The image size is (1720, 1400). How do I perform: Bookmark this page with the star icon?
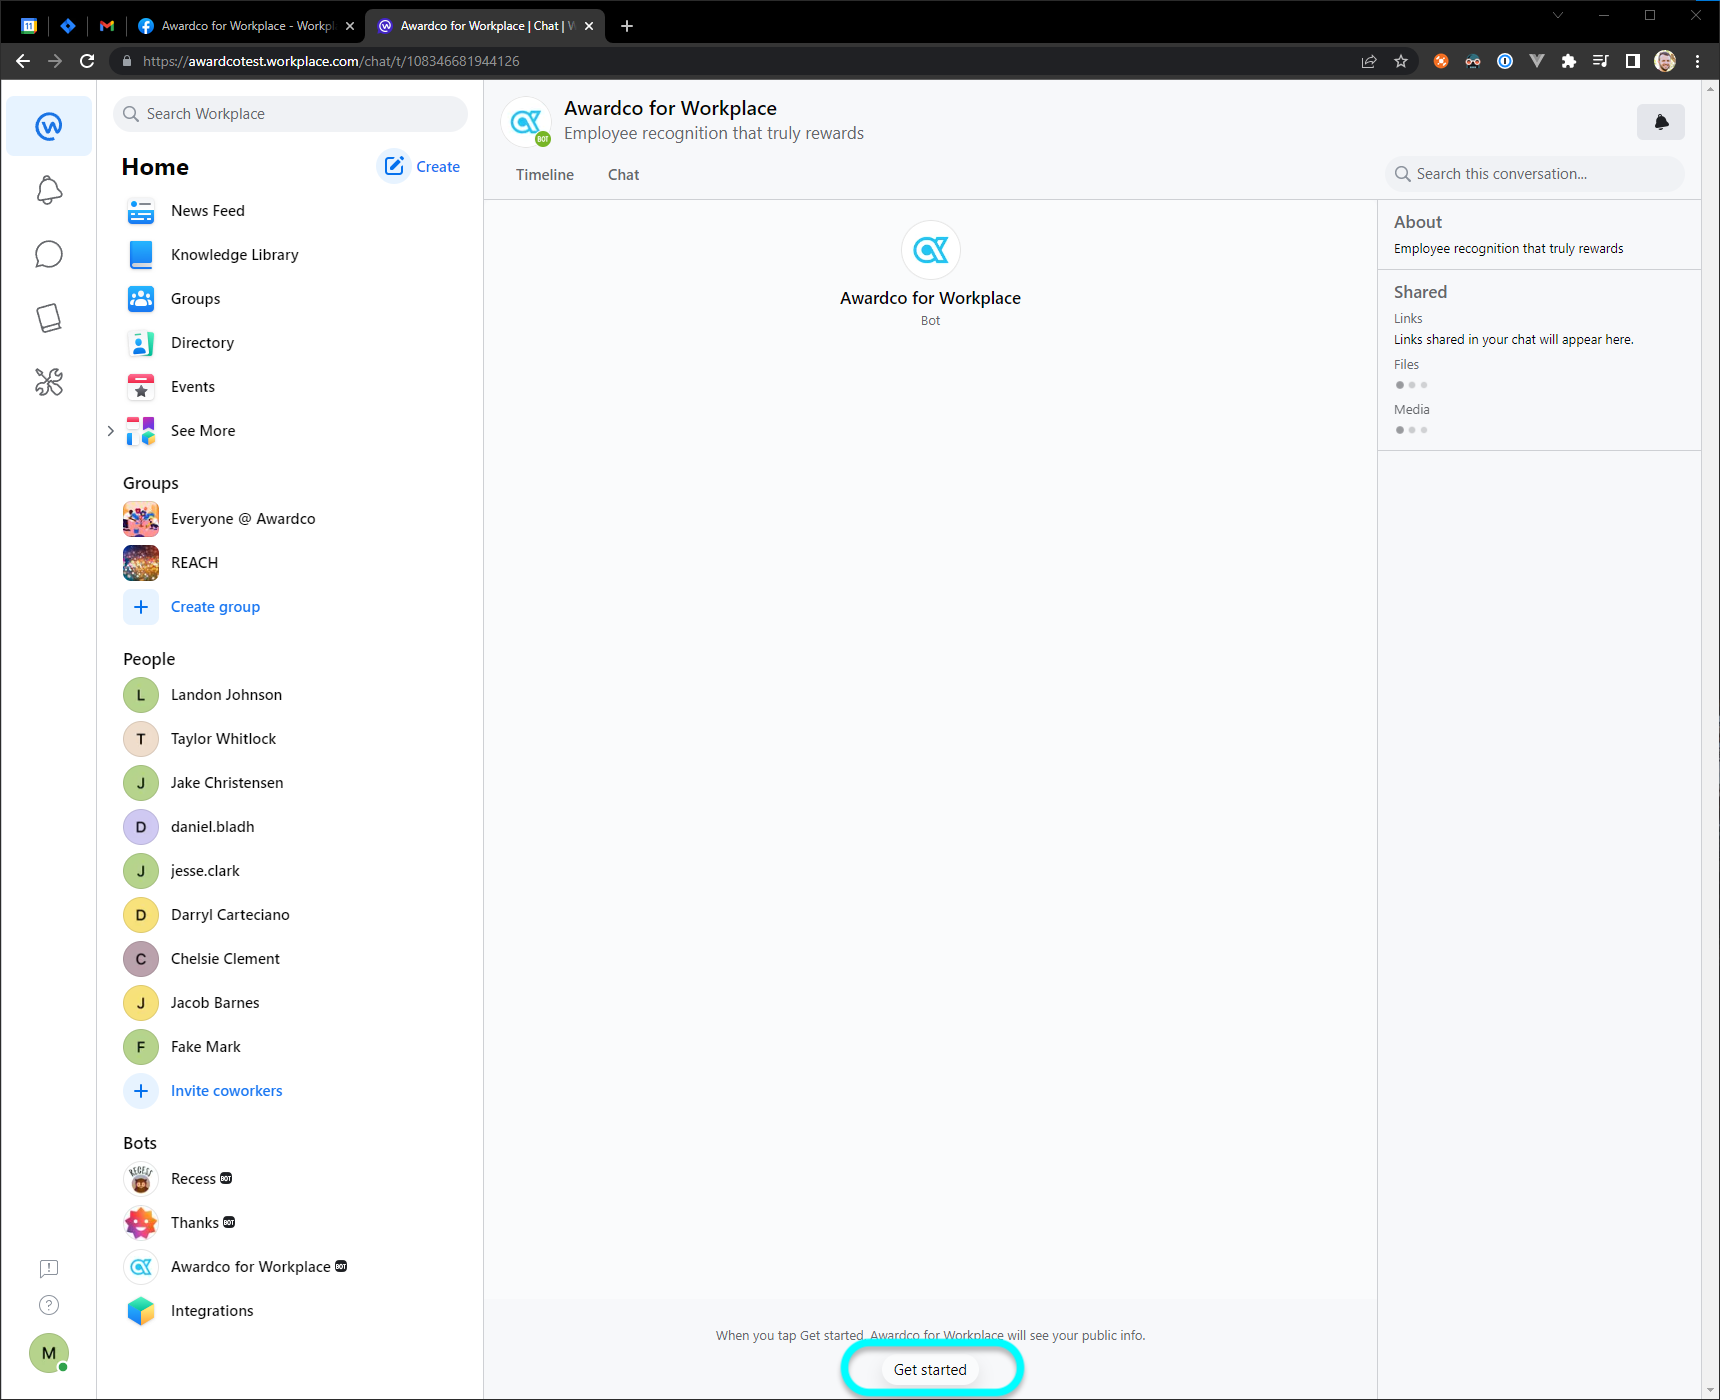1401,61
